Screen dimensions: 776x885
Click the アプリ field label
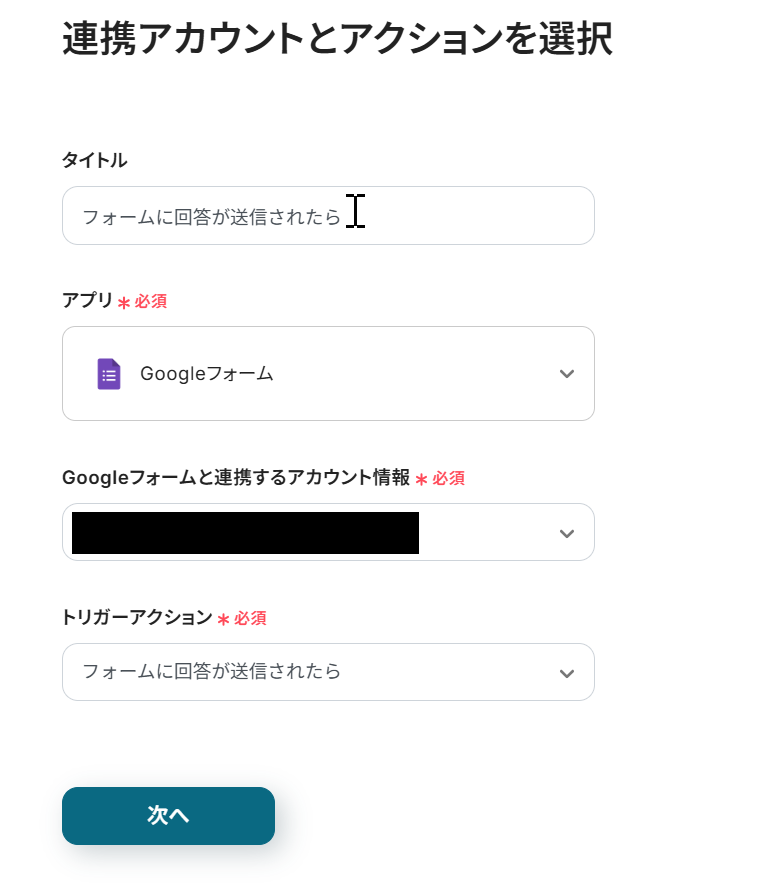[87, 300]
